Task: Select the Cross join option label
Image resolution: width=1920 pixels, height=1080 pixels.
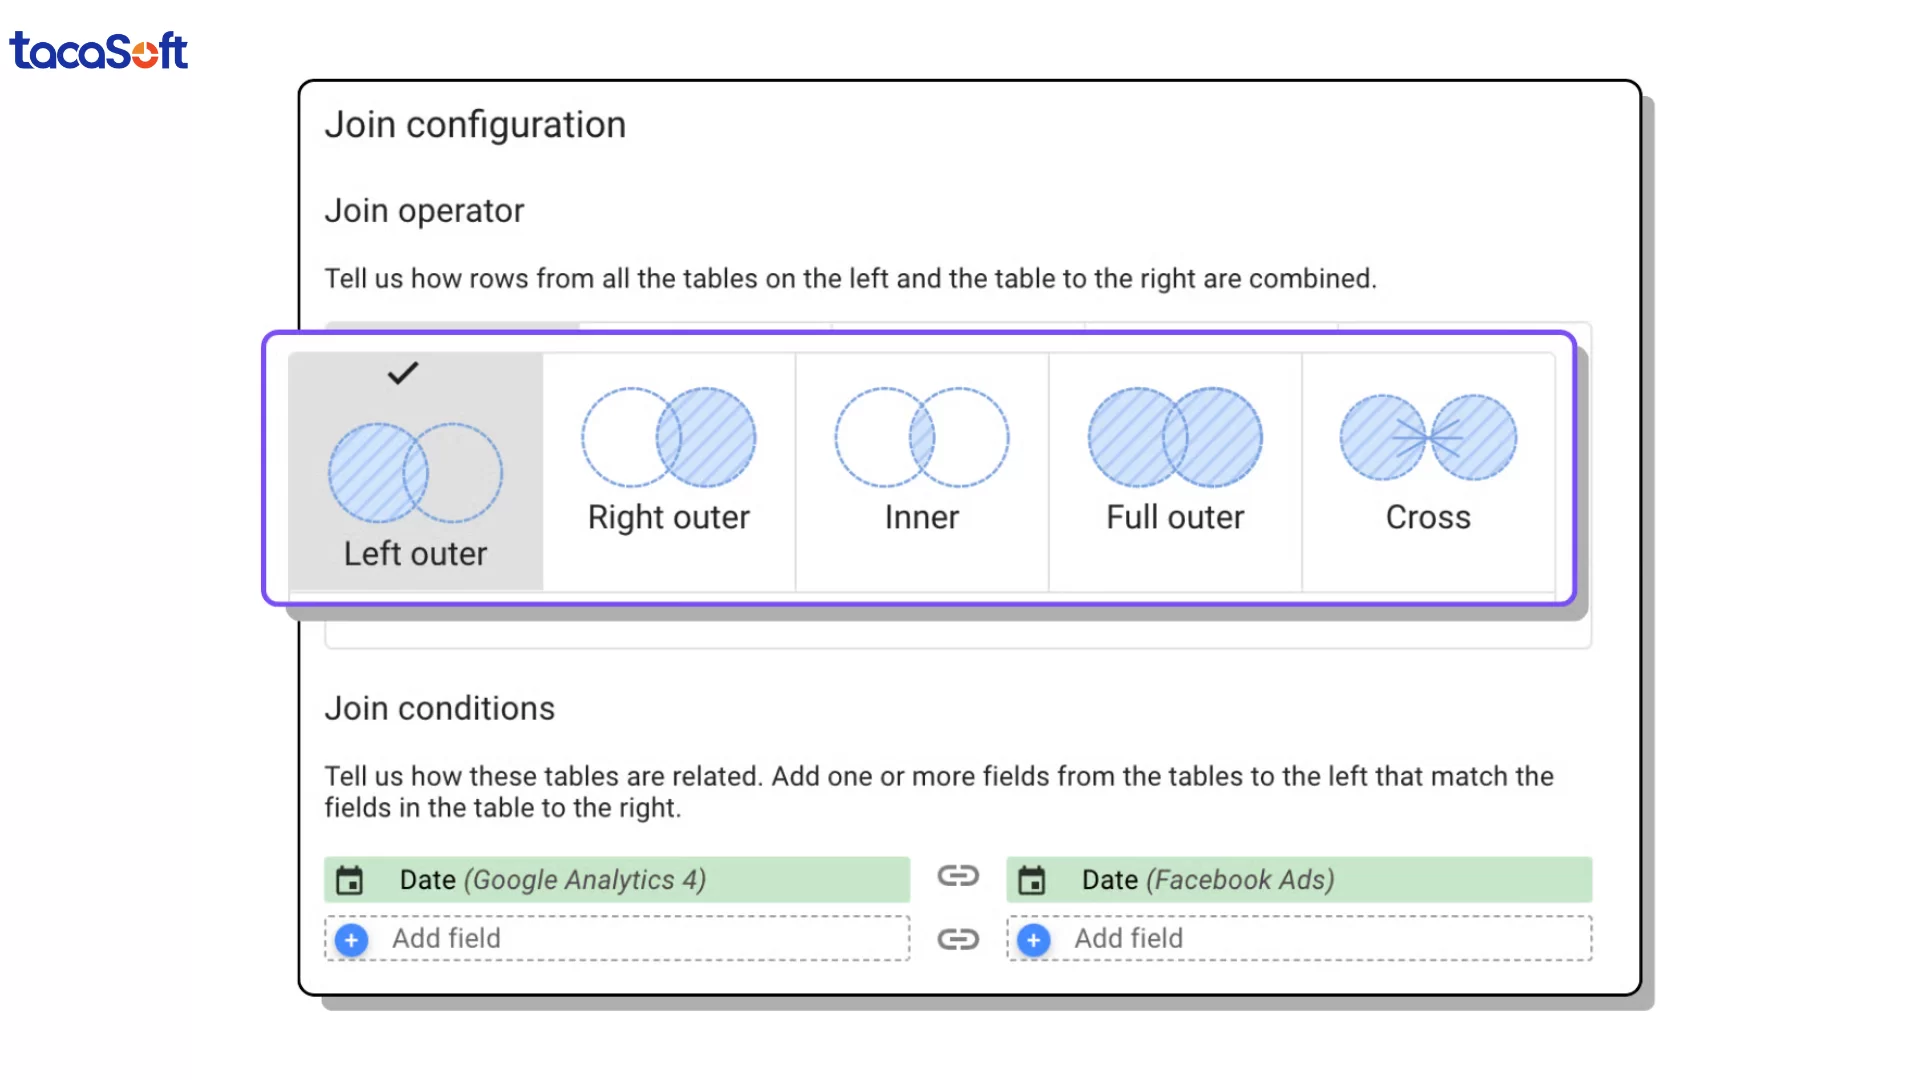Action: (x=1428, y=517)
